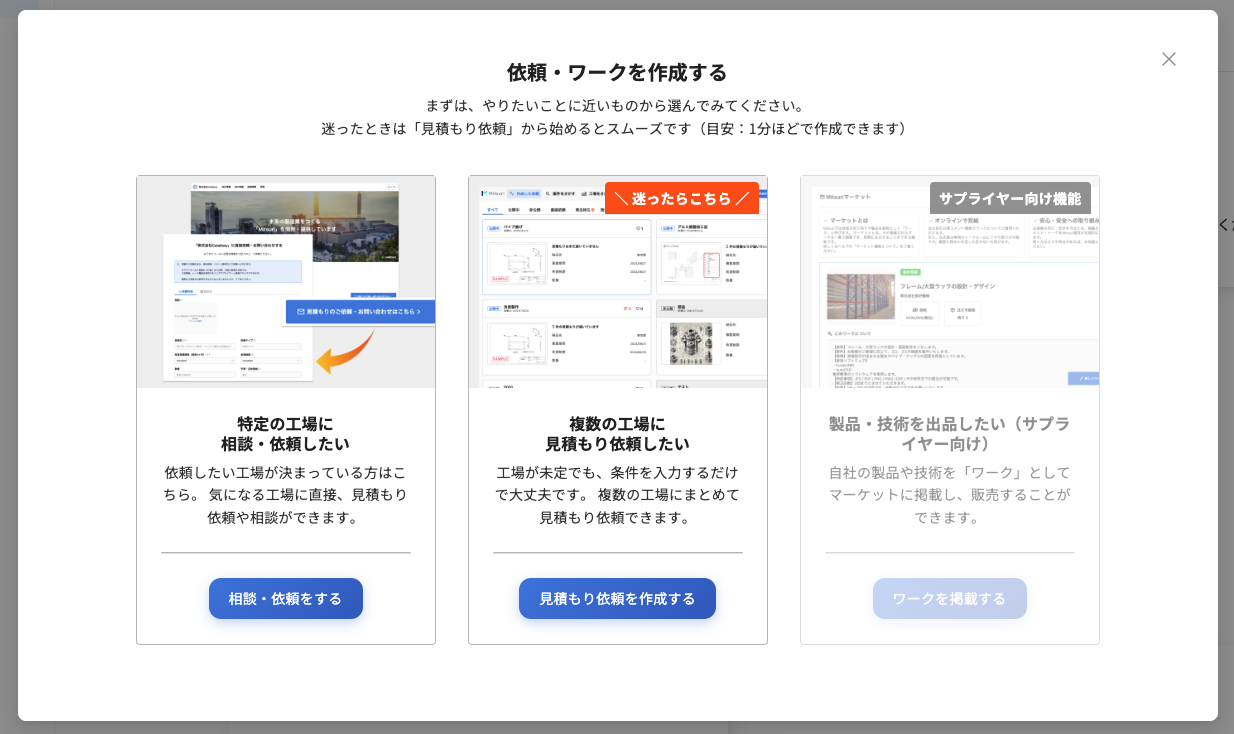Viewport: 1234px width, 734px height.
Task: Click the price icon next to 価格 ¥300,000
Action: [x=916, y=309]
